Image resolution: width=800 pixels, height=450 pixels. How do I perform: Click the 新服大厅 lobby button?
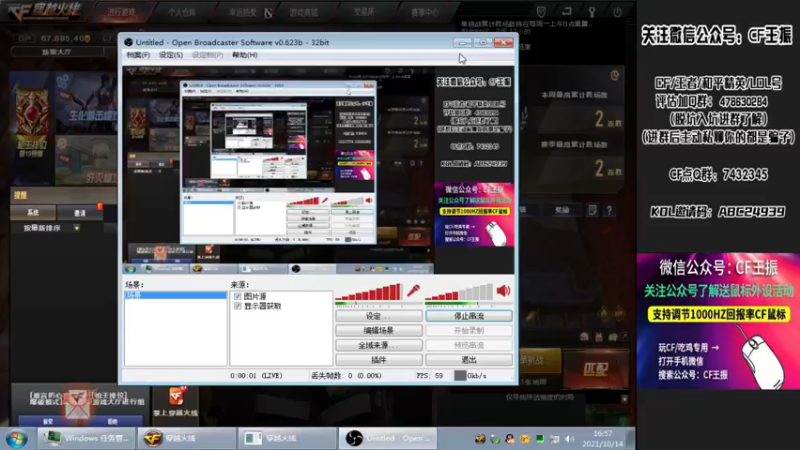point(57,52)
